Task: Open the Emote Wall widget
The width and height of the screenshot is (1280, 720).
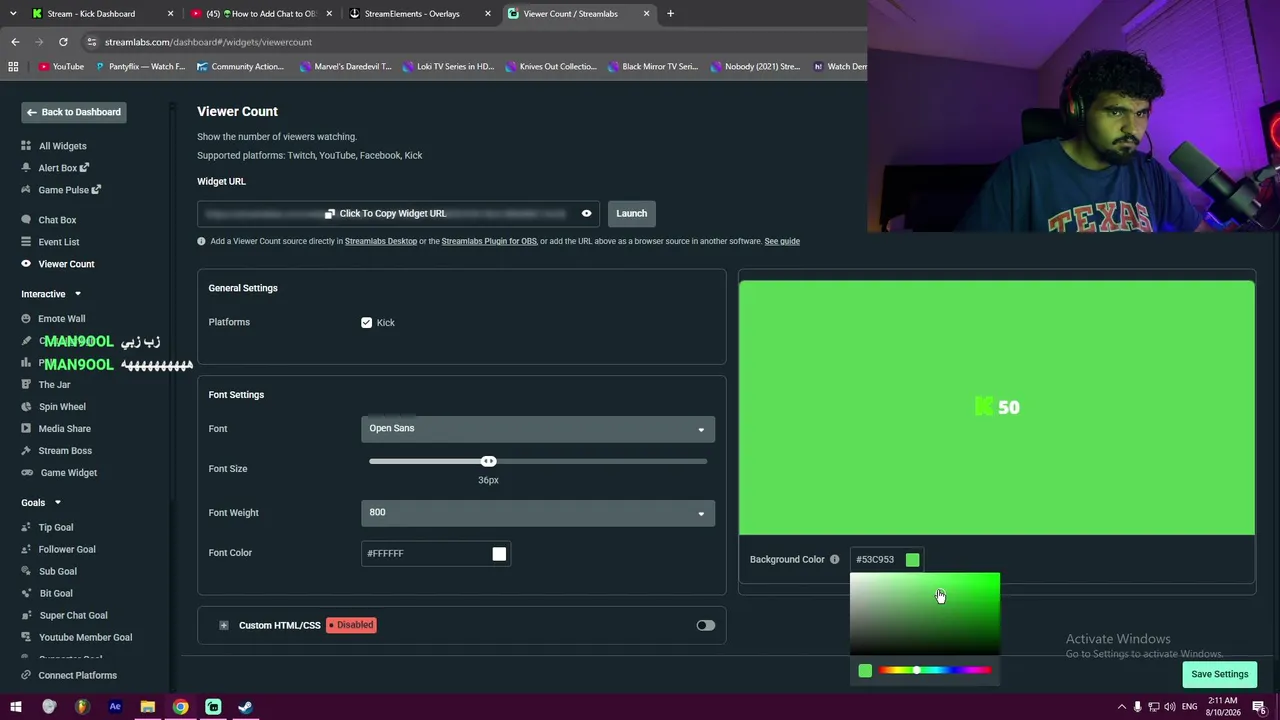Action: coord(61,319)
